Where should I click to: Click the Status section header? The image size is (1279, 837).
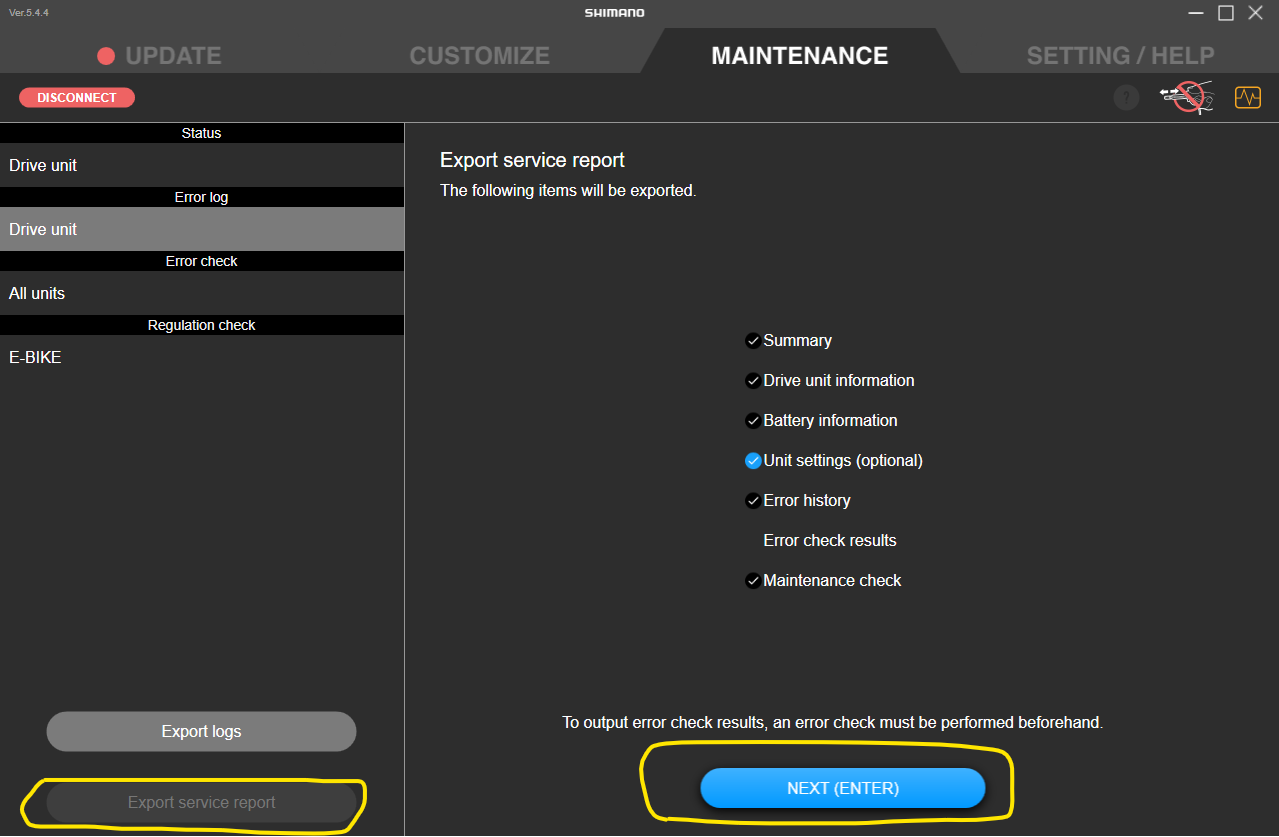[202, 133]
